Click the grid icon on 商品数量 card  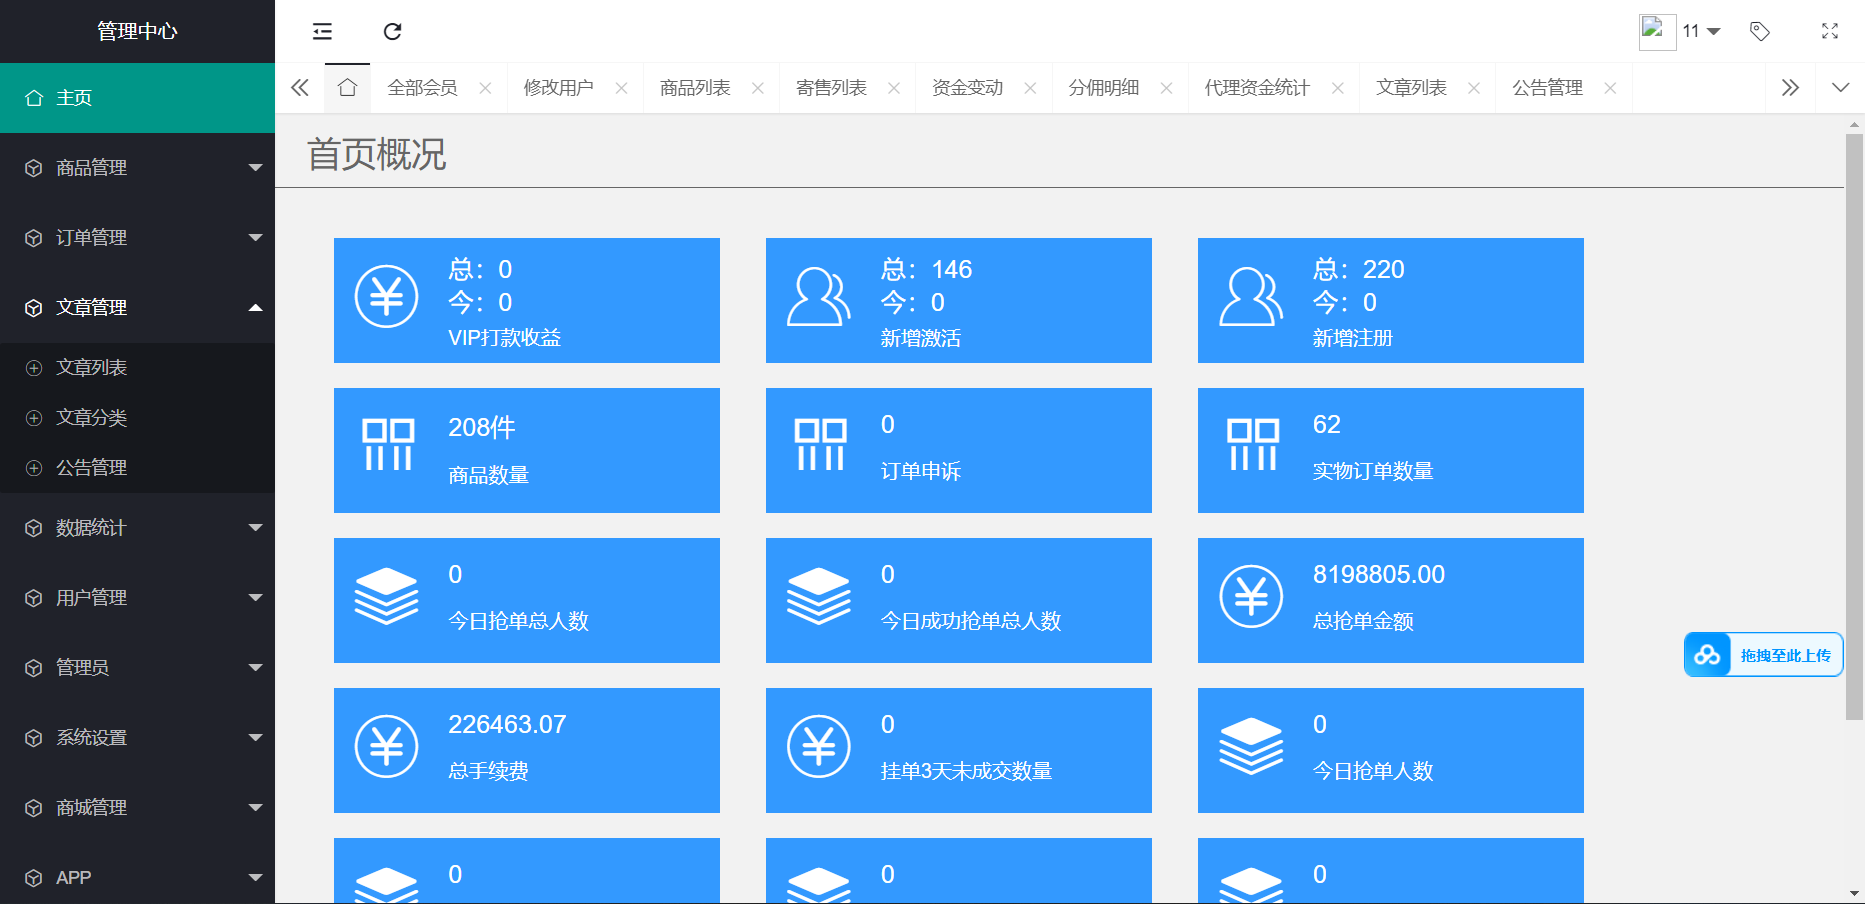point(388,445)
